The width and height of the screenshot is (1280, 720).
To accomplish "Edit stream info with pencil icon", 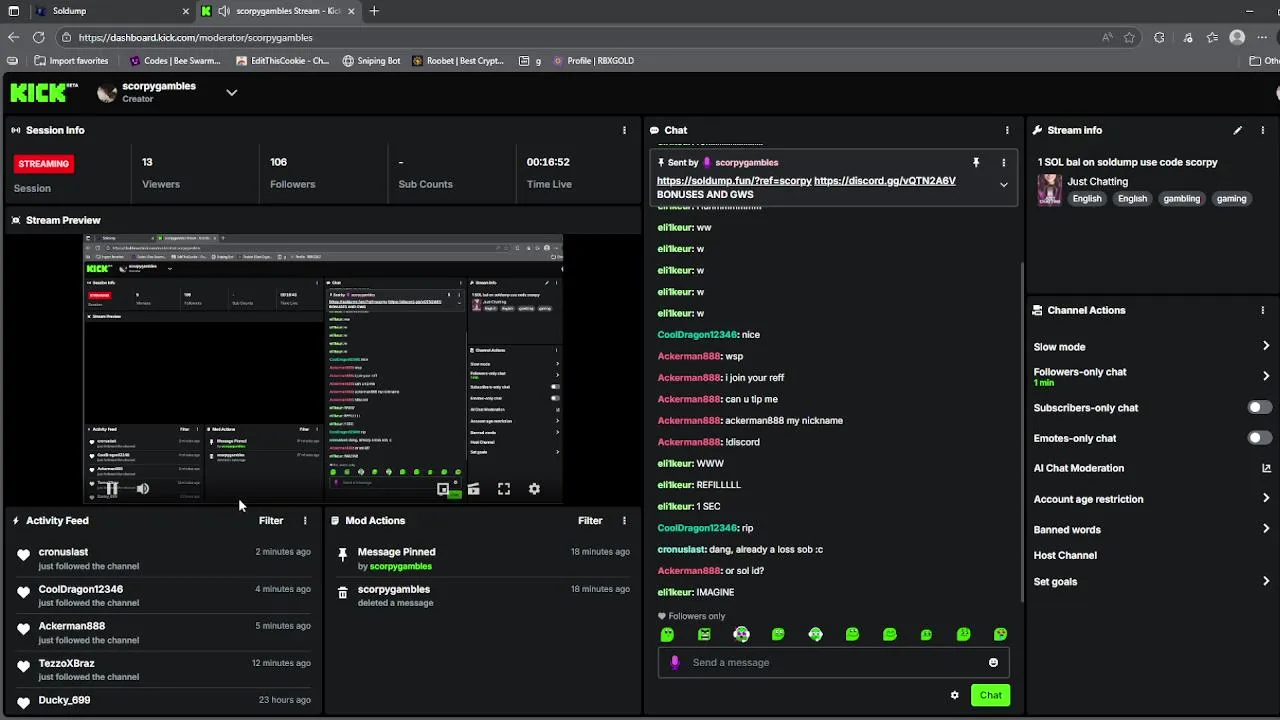I will point(1237,130).
